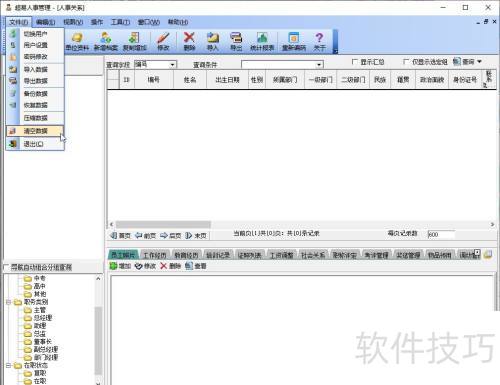Toggle the only show selected group checkbox
Screen dimensions: 500x385
[406, 62]
